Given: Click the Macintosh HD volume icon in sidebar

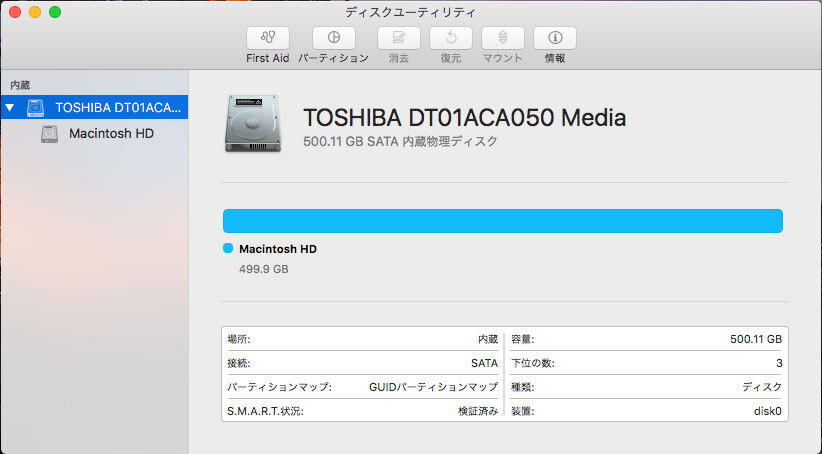Looking at the screenshot, I should 49,134.
